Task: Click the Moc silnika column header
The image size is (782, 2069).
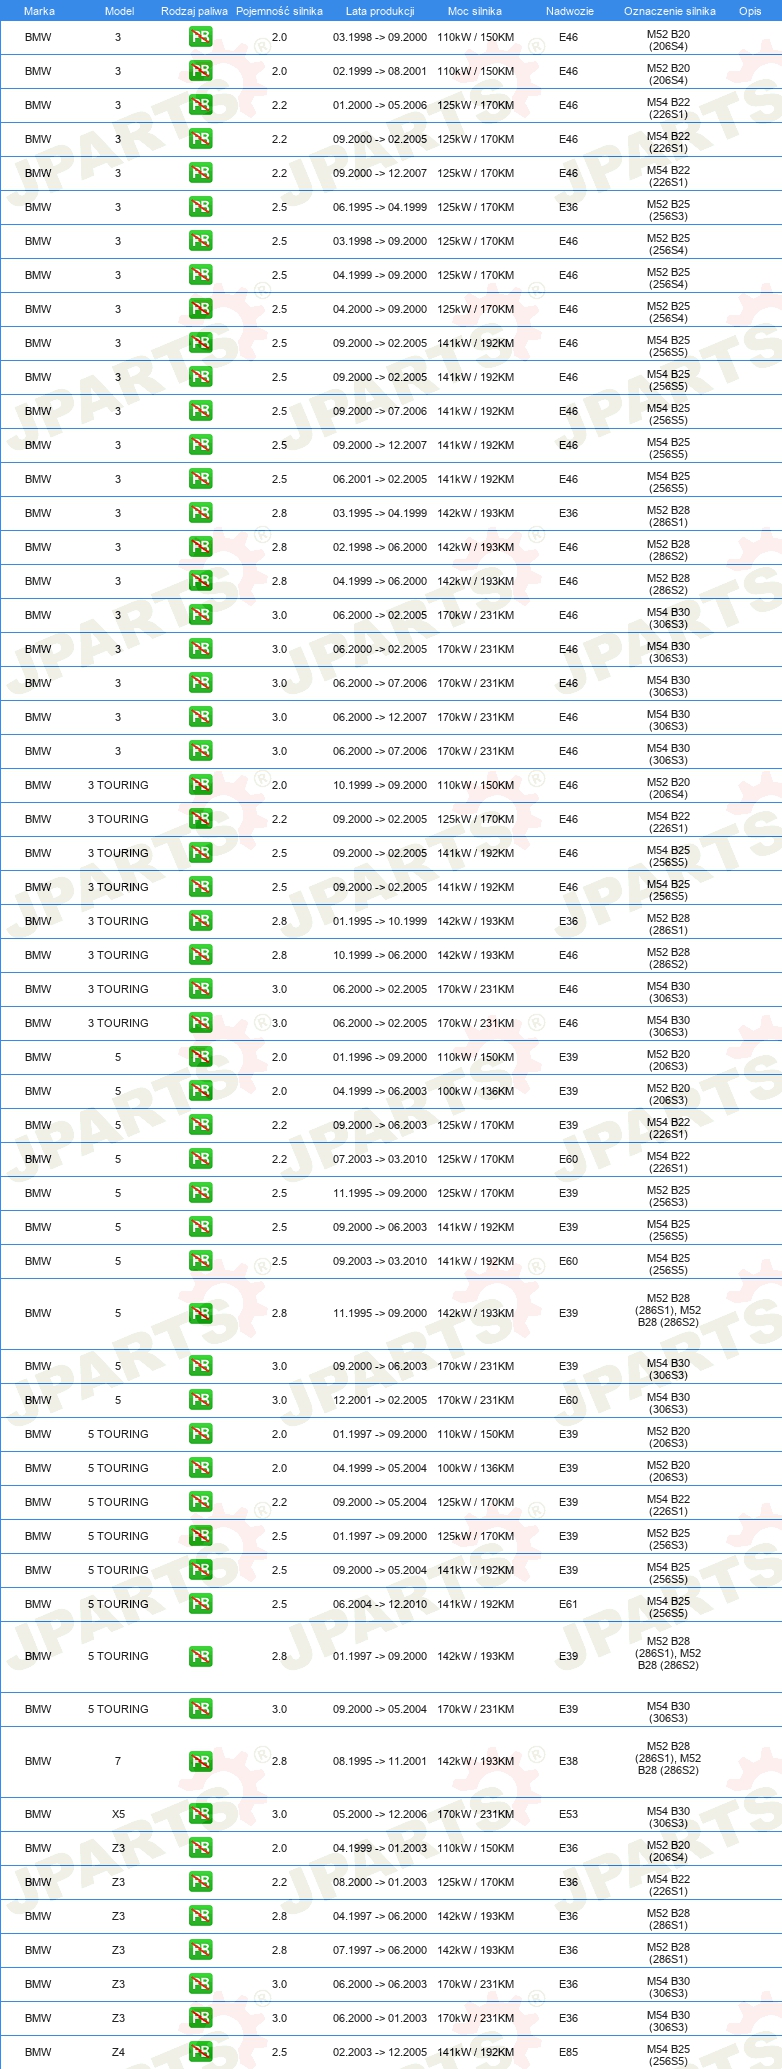Action: 475,11
